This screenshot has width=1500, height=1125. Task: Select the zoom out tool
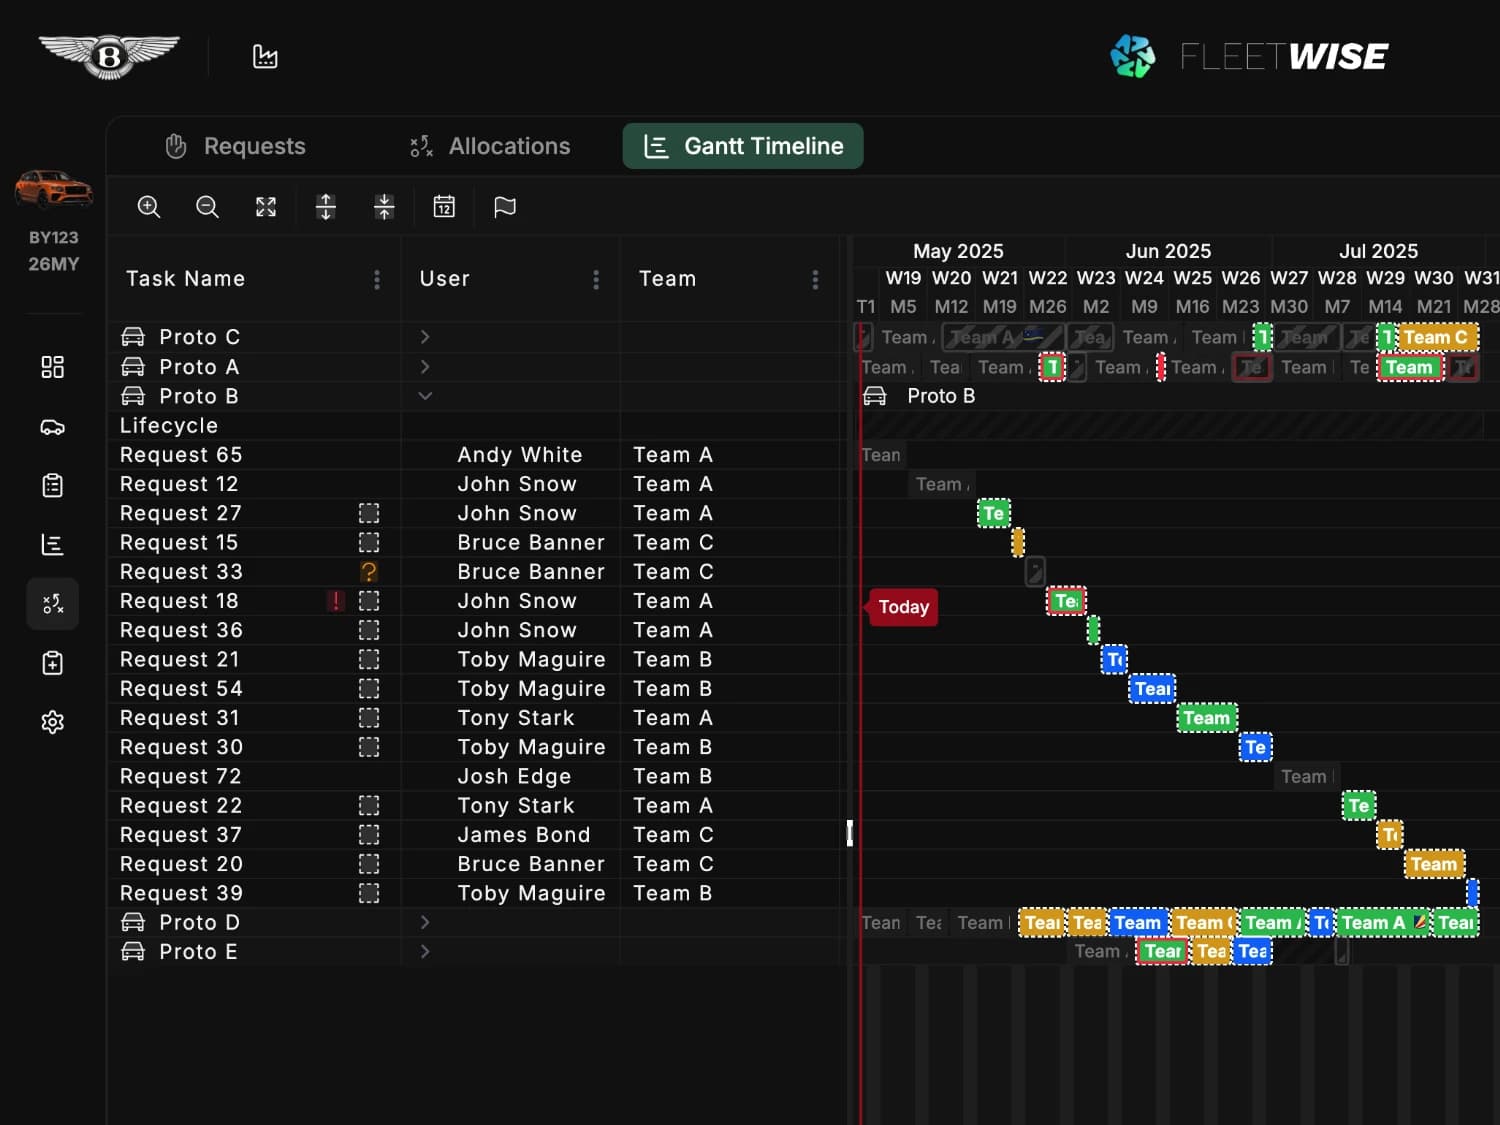coord(207,207)
